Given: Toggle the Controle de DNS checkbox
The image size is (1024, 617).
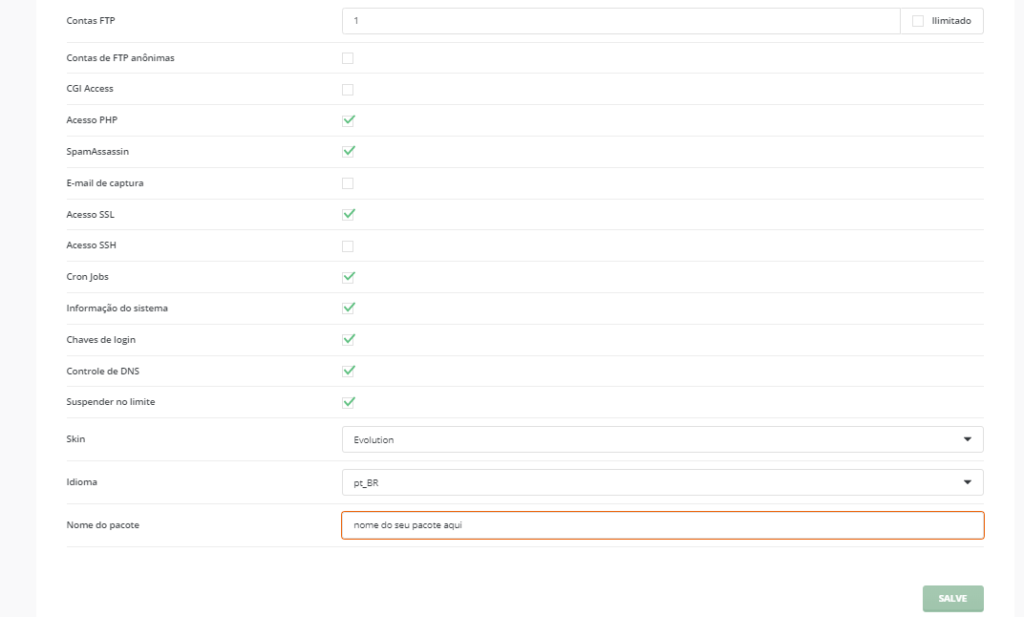Looking at the screenshot, I should 348,371.
